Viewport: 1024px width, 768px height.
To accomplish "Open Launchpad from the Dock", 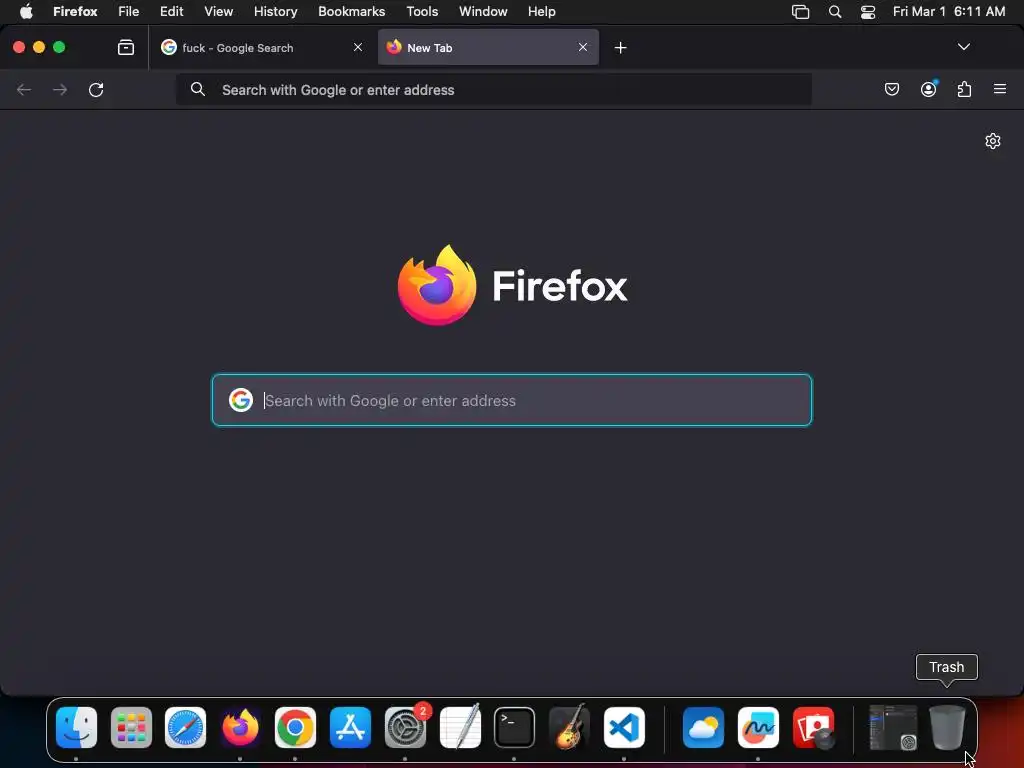I will click(x=131, y=727).
